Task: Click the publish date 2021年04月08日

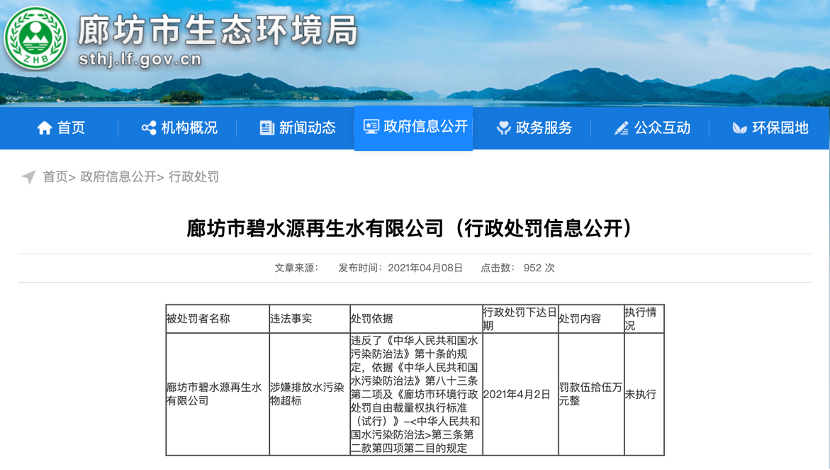Action: coord(425,268)
